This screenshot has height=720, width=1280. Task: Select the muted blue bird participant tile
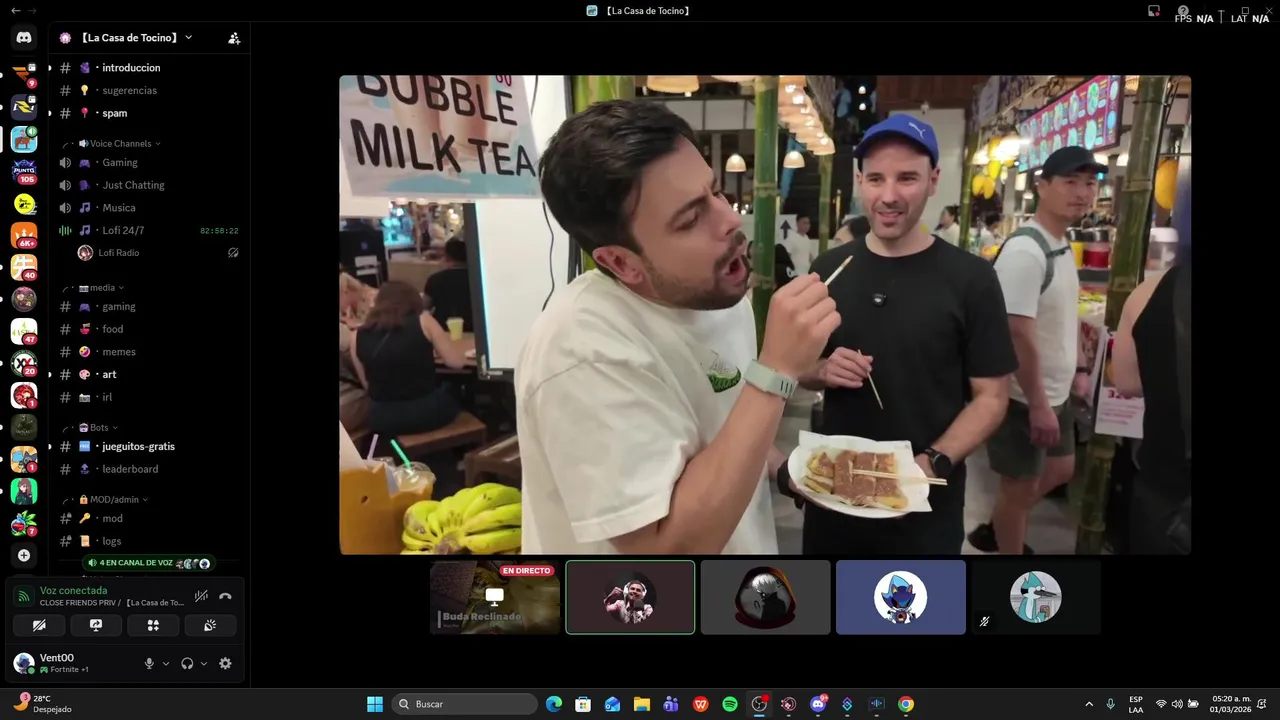click(1035, 597)
